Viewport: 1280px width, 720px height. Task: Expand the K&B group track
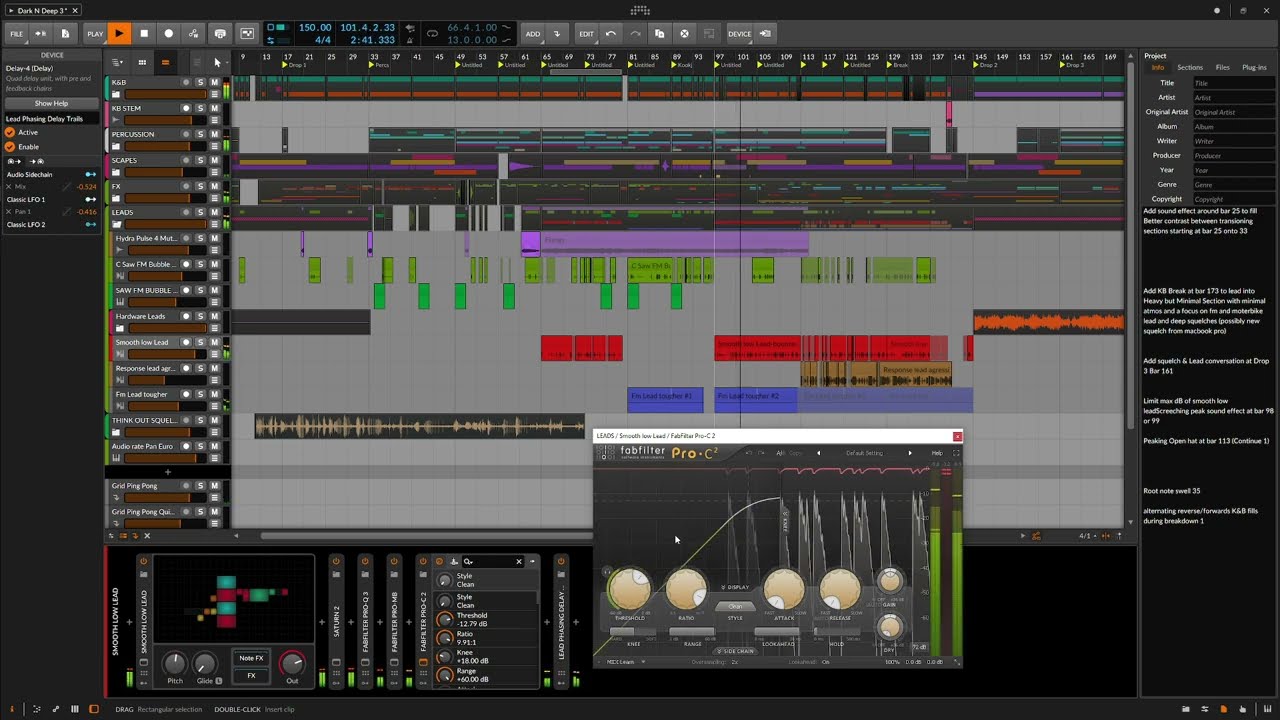pos(115,94)
